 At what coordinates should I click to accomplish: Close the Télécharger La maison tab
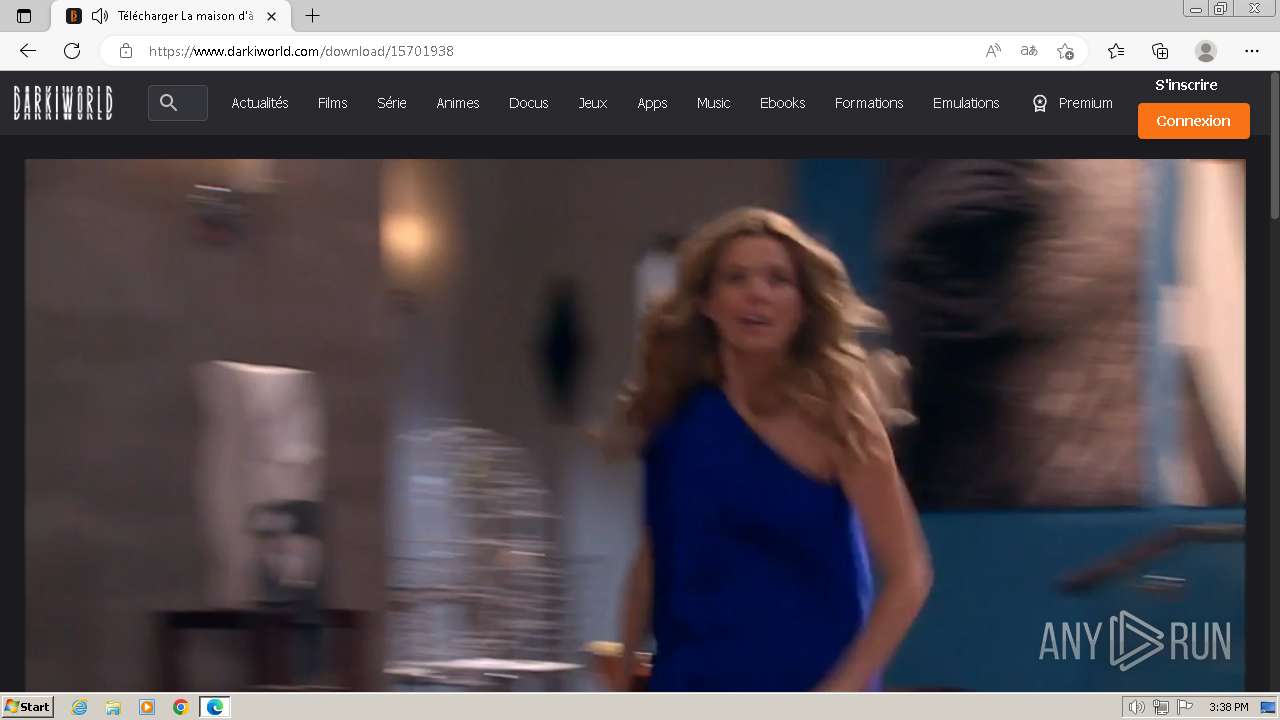pyautogui.click(x=271, y=16)
